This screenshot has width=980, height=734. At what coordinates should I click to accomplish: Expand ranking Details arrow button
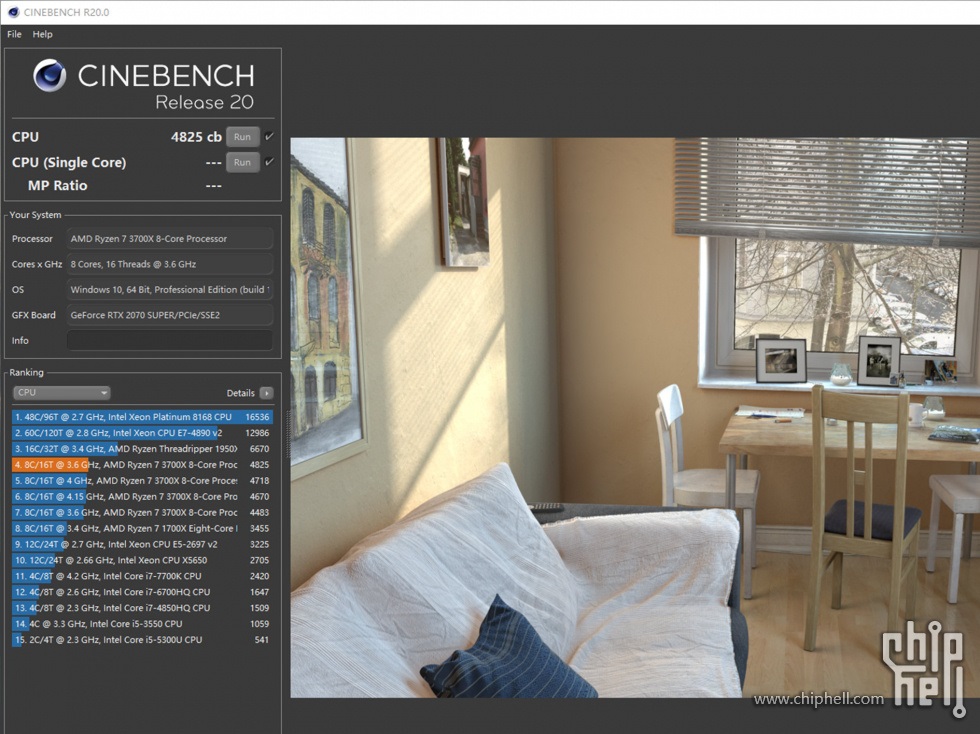[266, 393]
